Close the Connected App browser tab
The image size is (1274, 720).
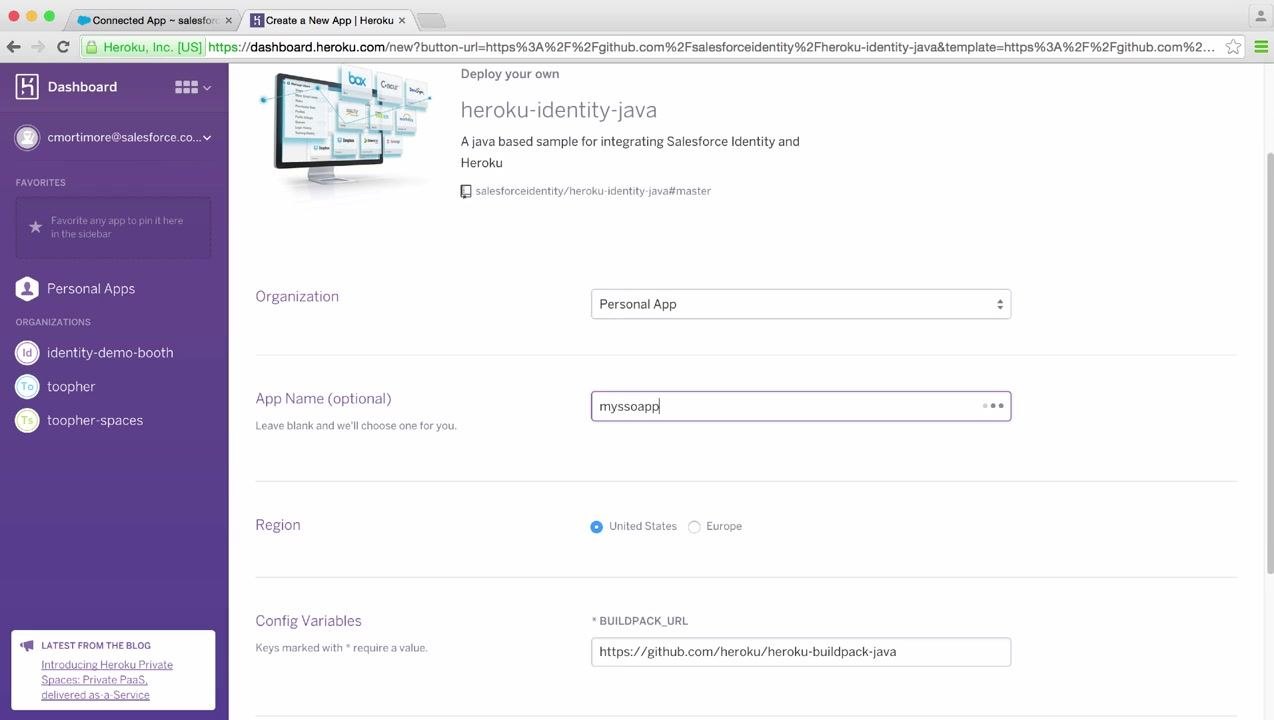pyautogui.click(x=228, y=20)
